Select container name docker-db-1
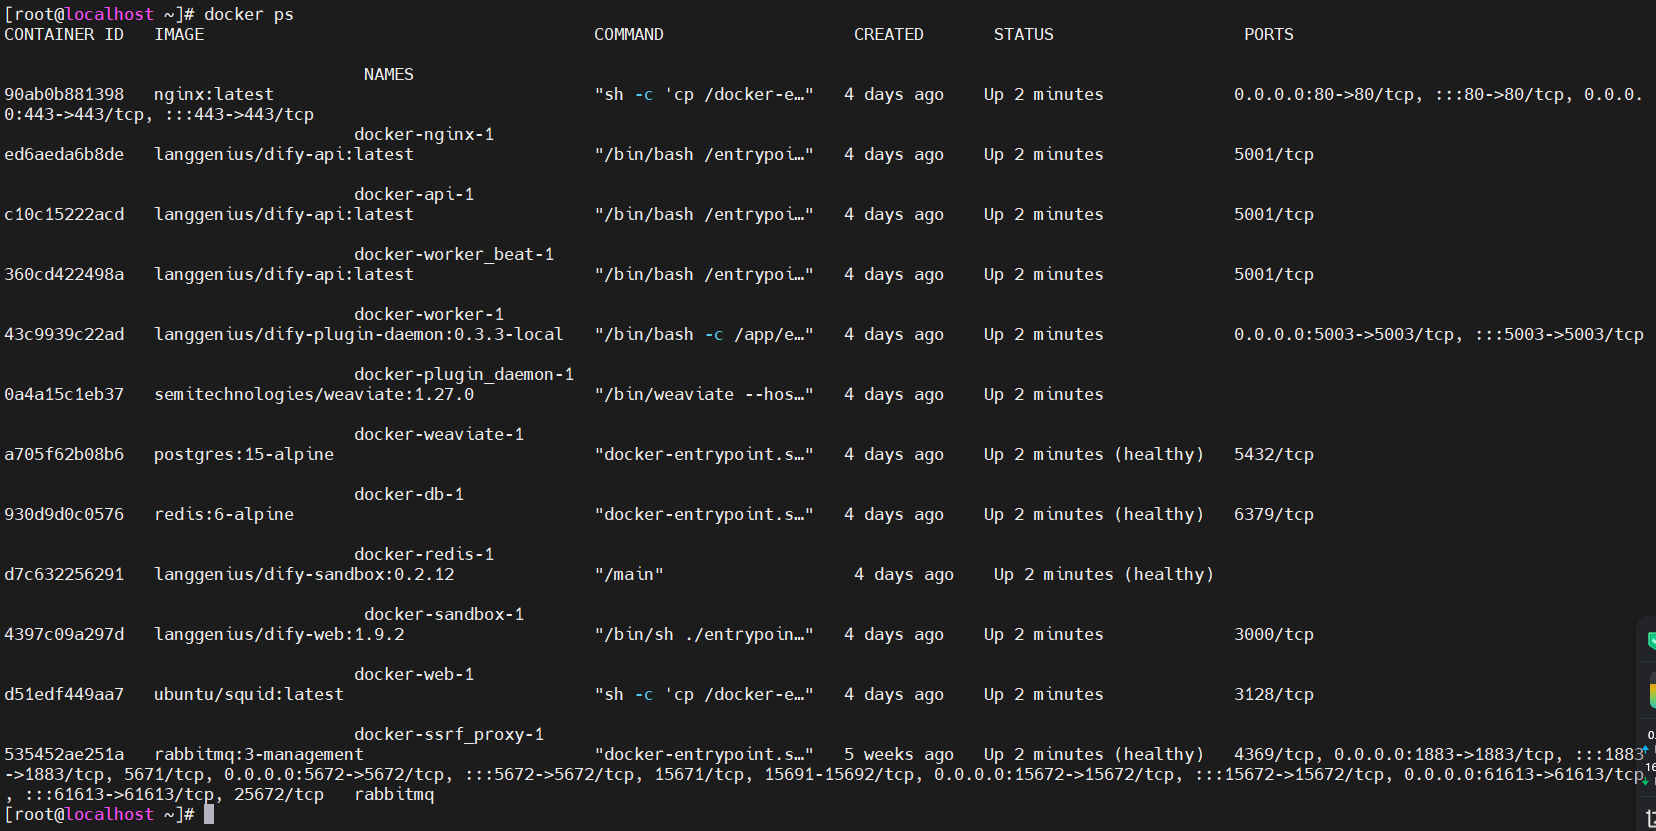 pyautogui.click(x=409, y=494)
